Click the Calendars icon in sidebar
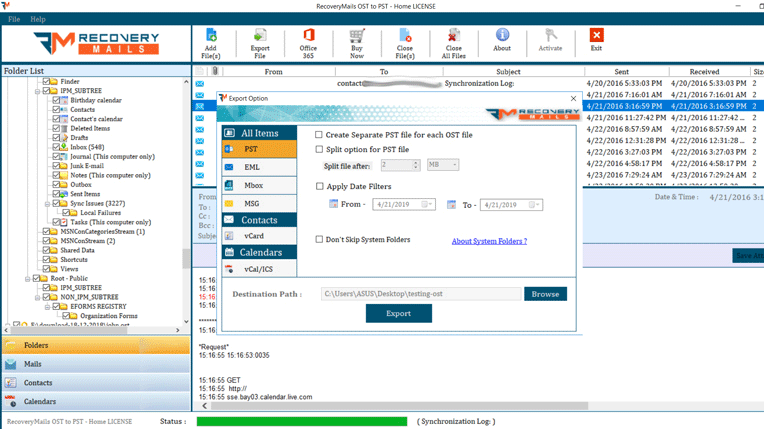Screen dimensions: 764x429 point(11,401)
